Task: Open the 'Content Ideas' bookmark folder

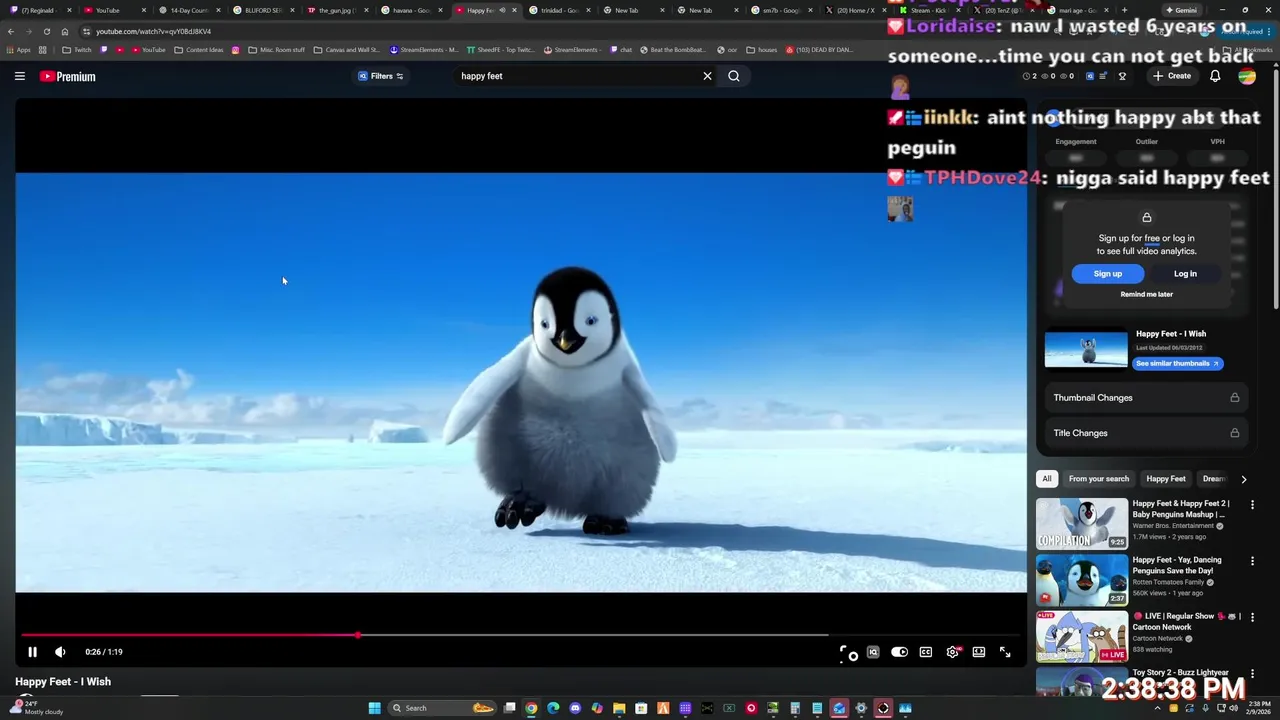Action: coord(199,49)
